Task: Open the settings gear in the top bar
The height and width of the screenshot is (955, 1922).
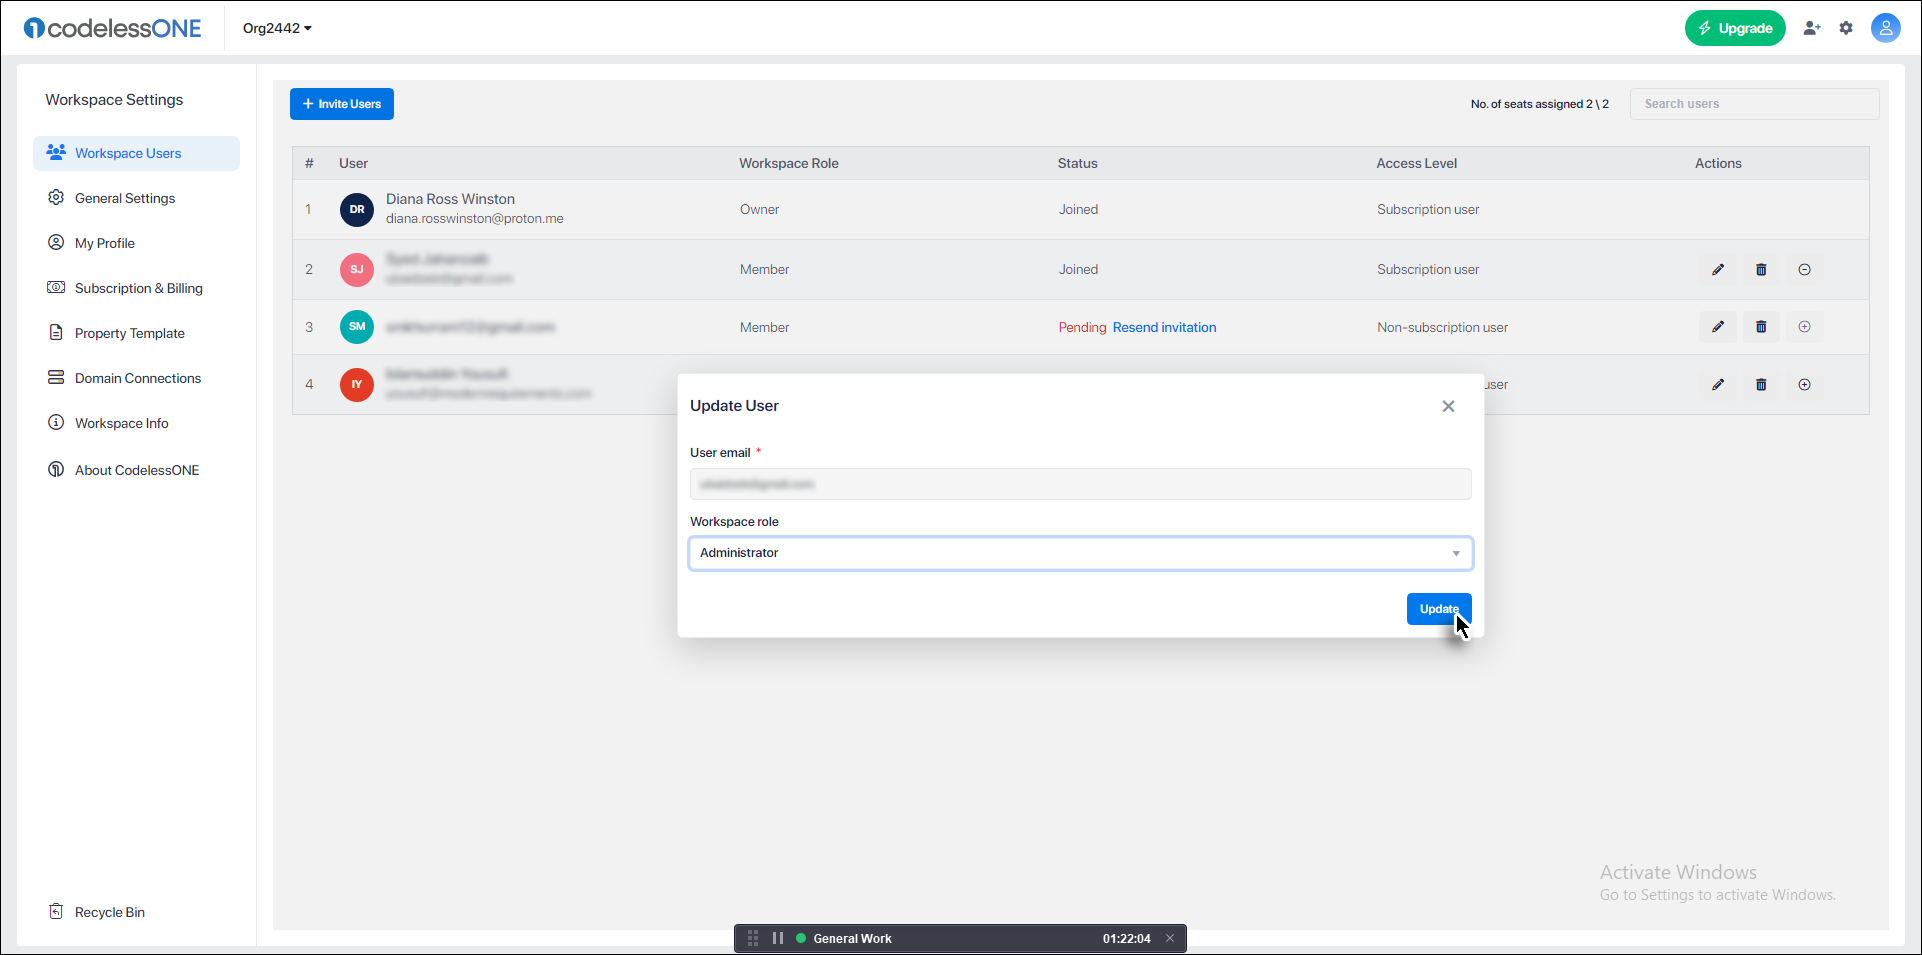Action: (x=1847, y=28)
